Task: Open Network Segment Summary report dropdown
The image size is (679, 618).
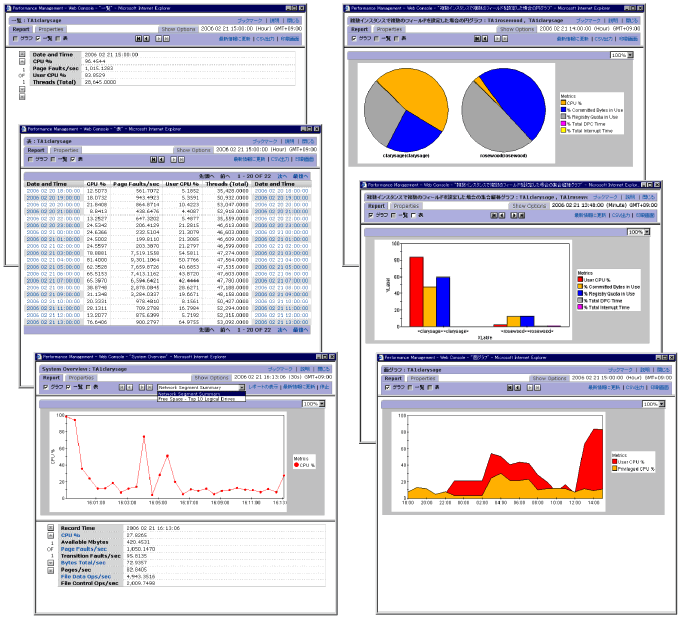Action: point(201,387)
